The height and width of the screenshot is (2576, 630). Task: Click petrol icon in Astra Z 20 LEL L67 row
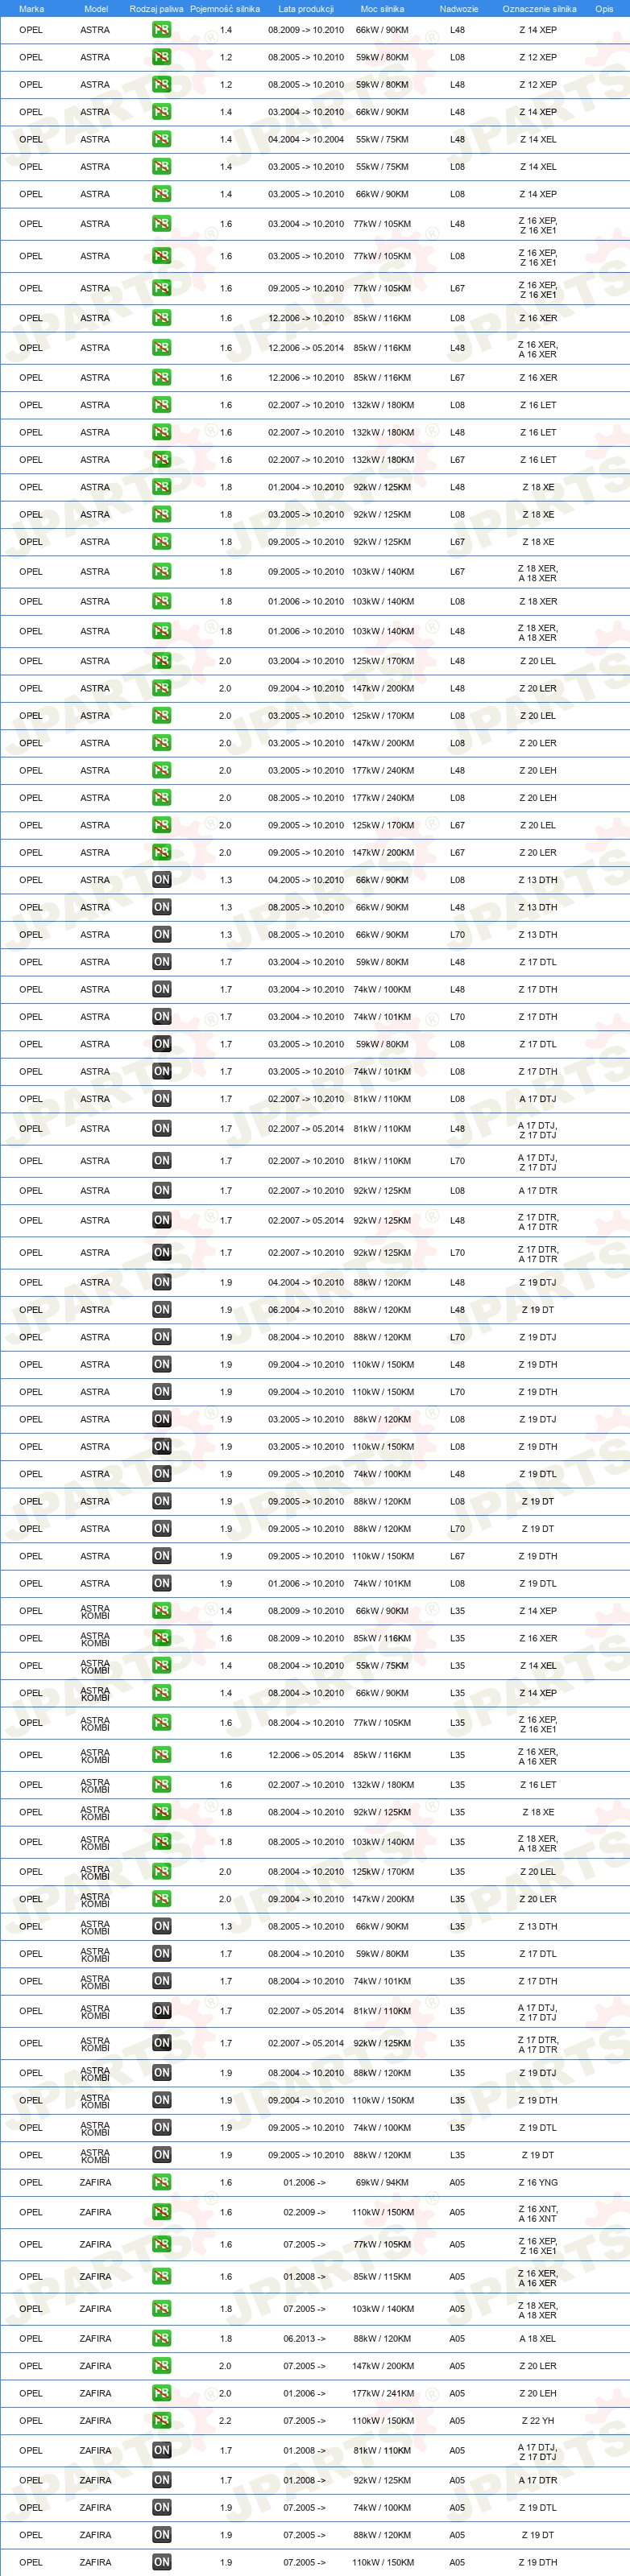point(161,825)
